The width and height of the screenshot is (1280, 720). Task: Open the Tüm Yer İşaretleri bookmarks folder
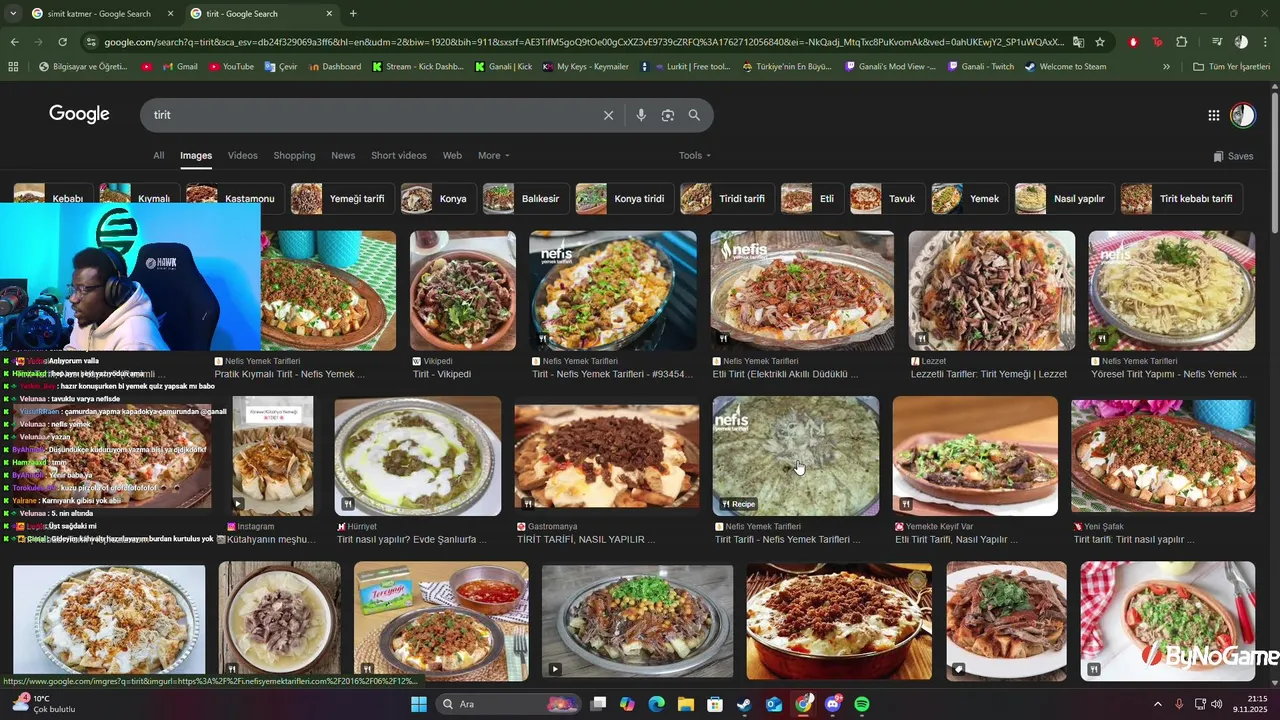tap(1231, 67)
